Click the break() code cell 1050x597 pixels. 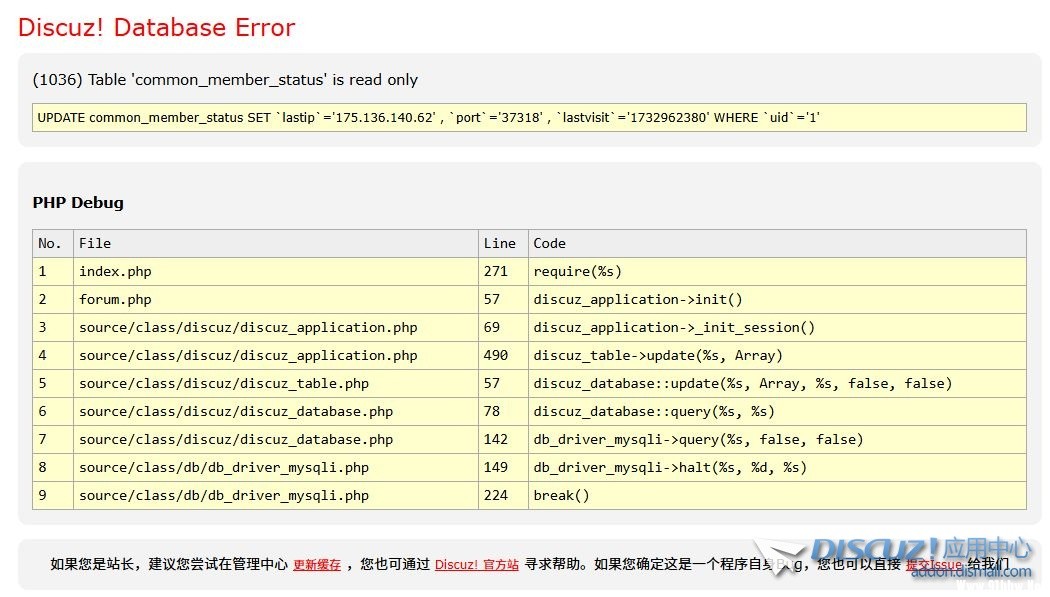[x=561, y=495]
